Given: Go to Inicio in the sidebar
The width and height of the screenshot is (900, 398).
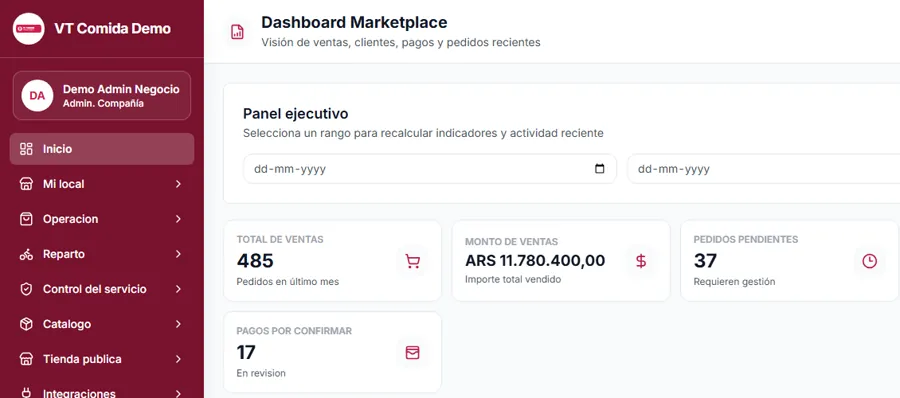Looking at the screenshot, I should (102, 149).
